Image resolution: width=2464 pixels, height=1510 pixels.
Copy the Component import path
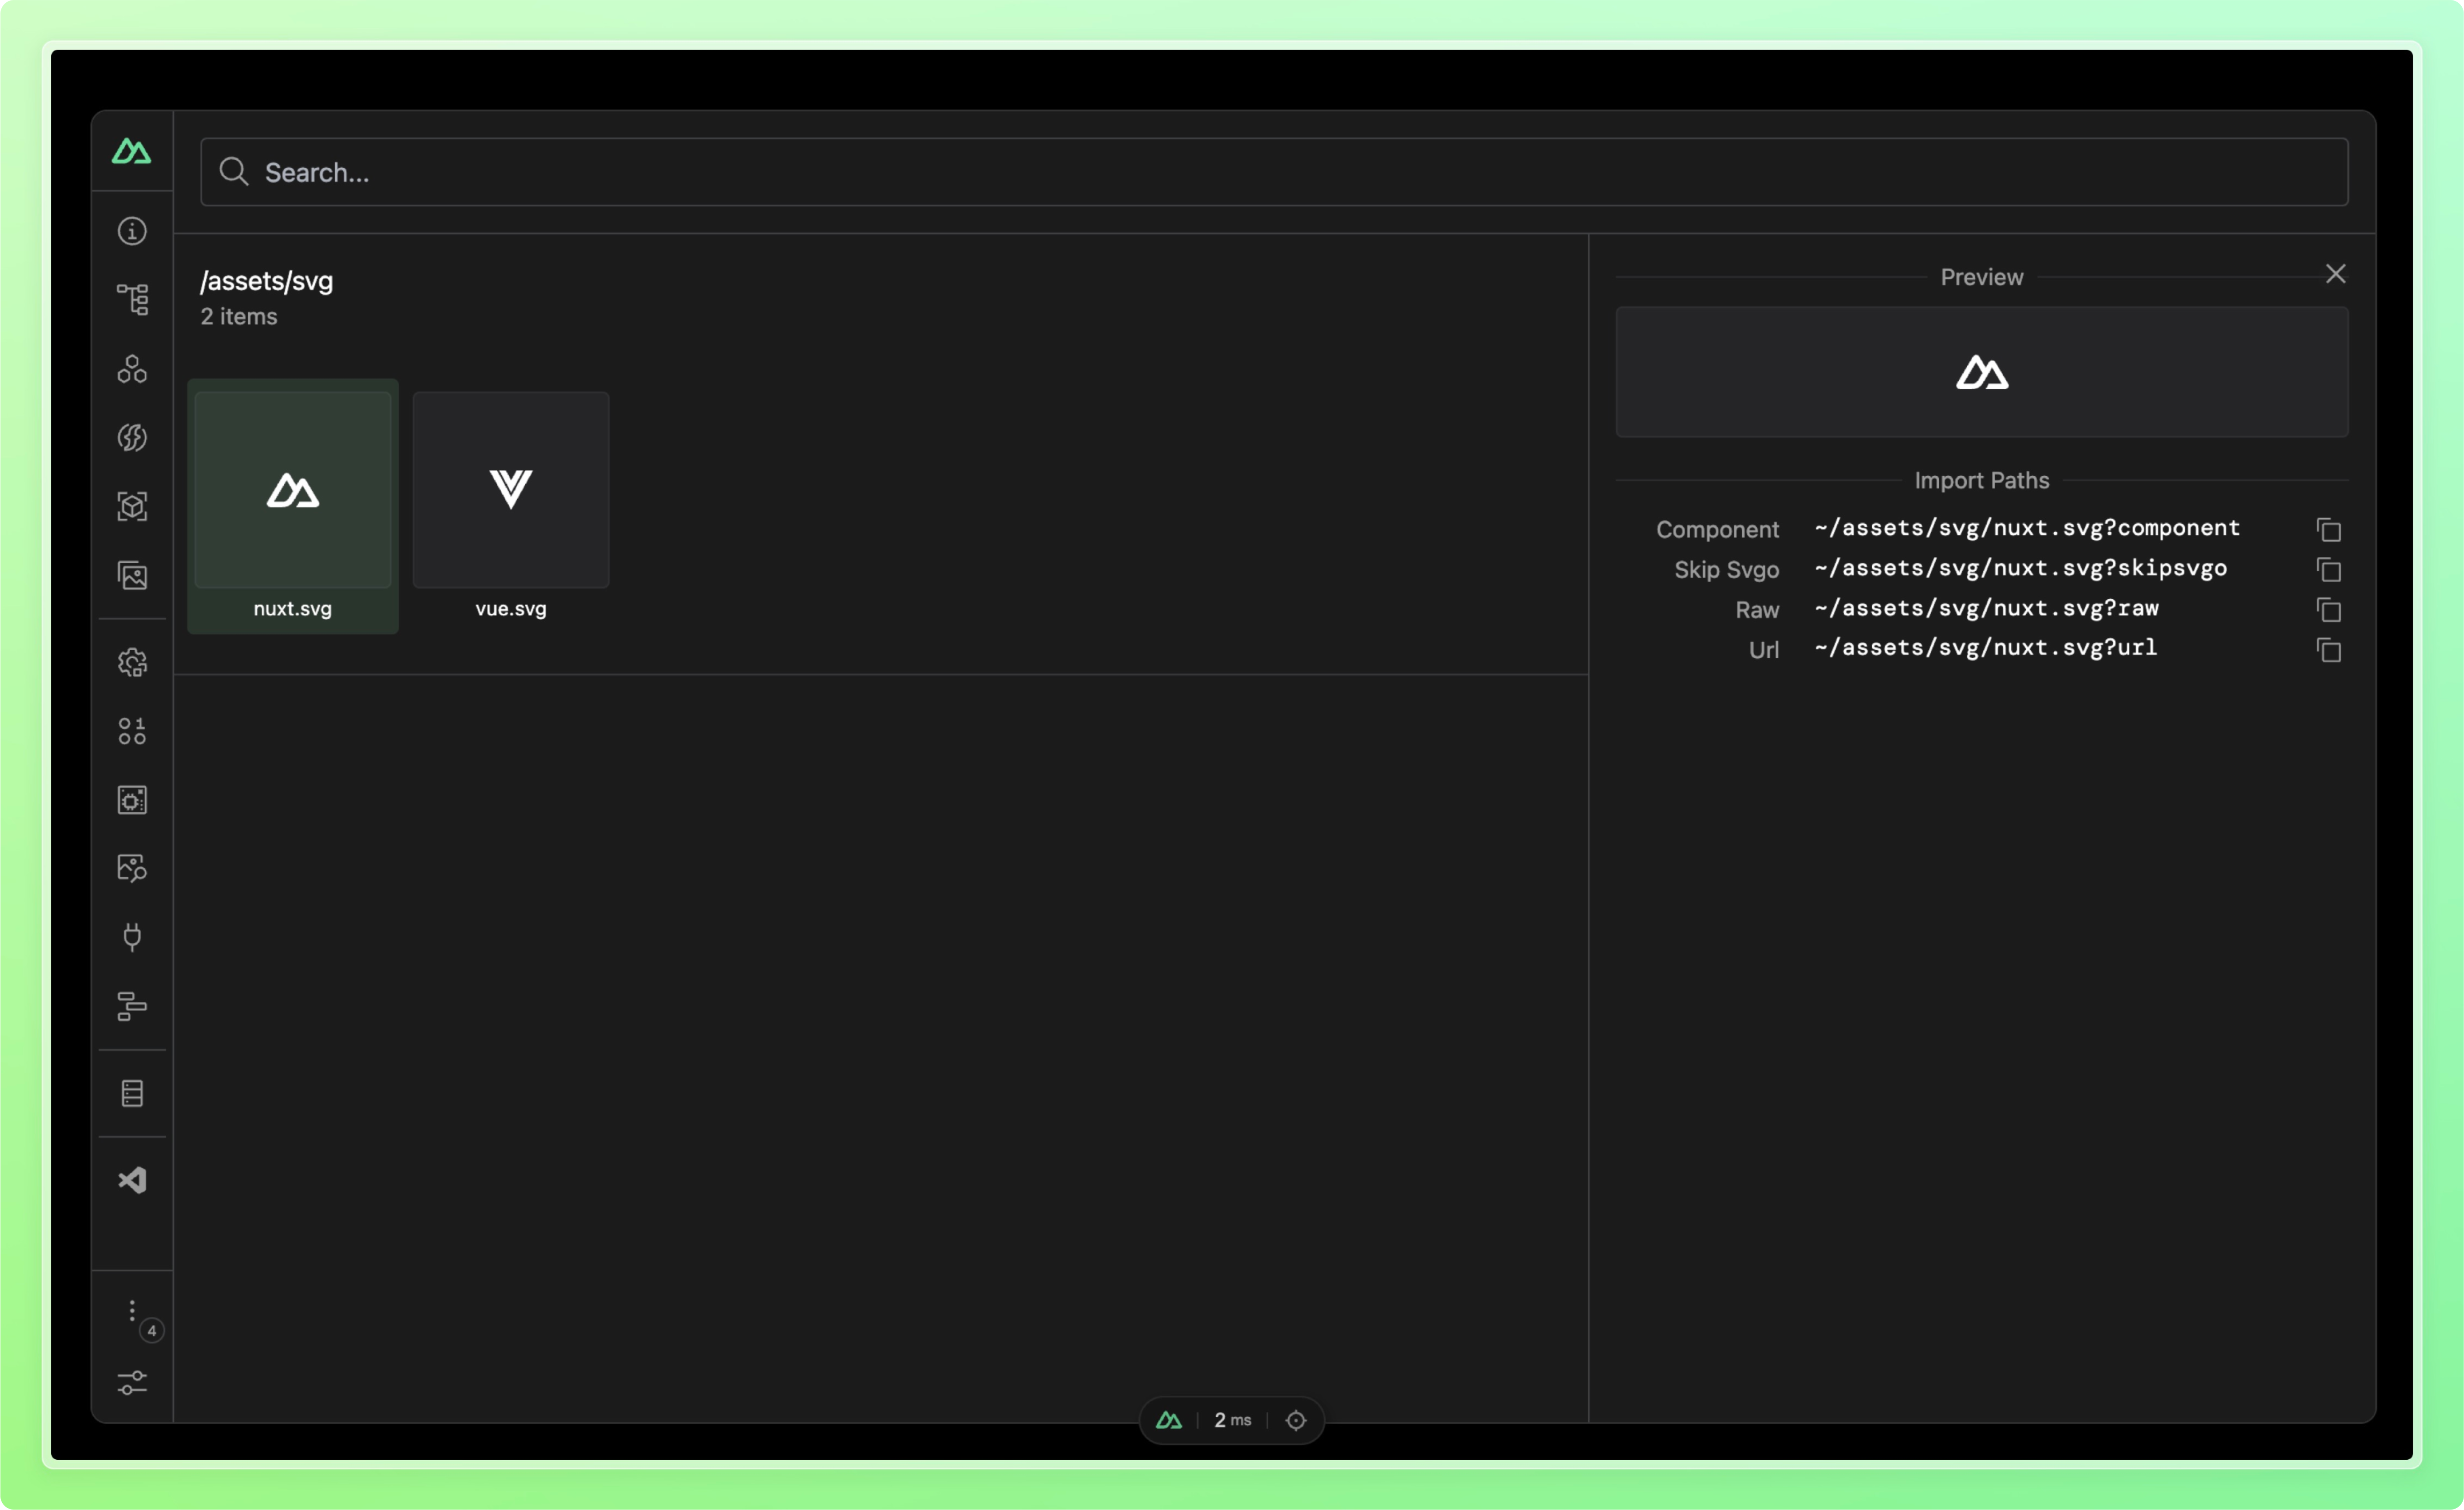pos(2329,529)
